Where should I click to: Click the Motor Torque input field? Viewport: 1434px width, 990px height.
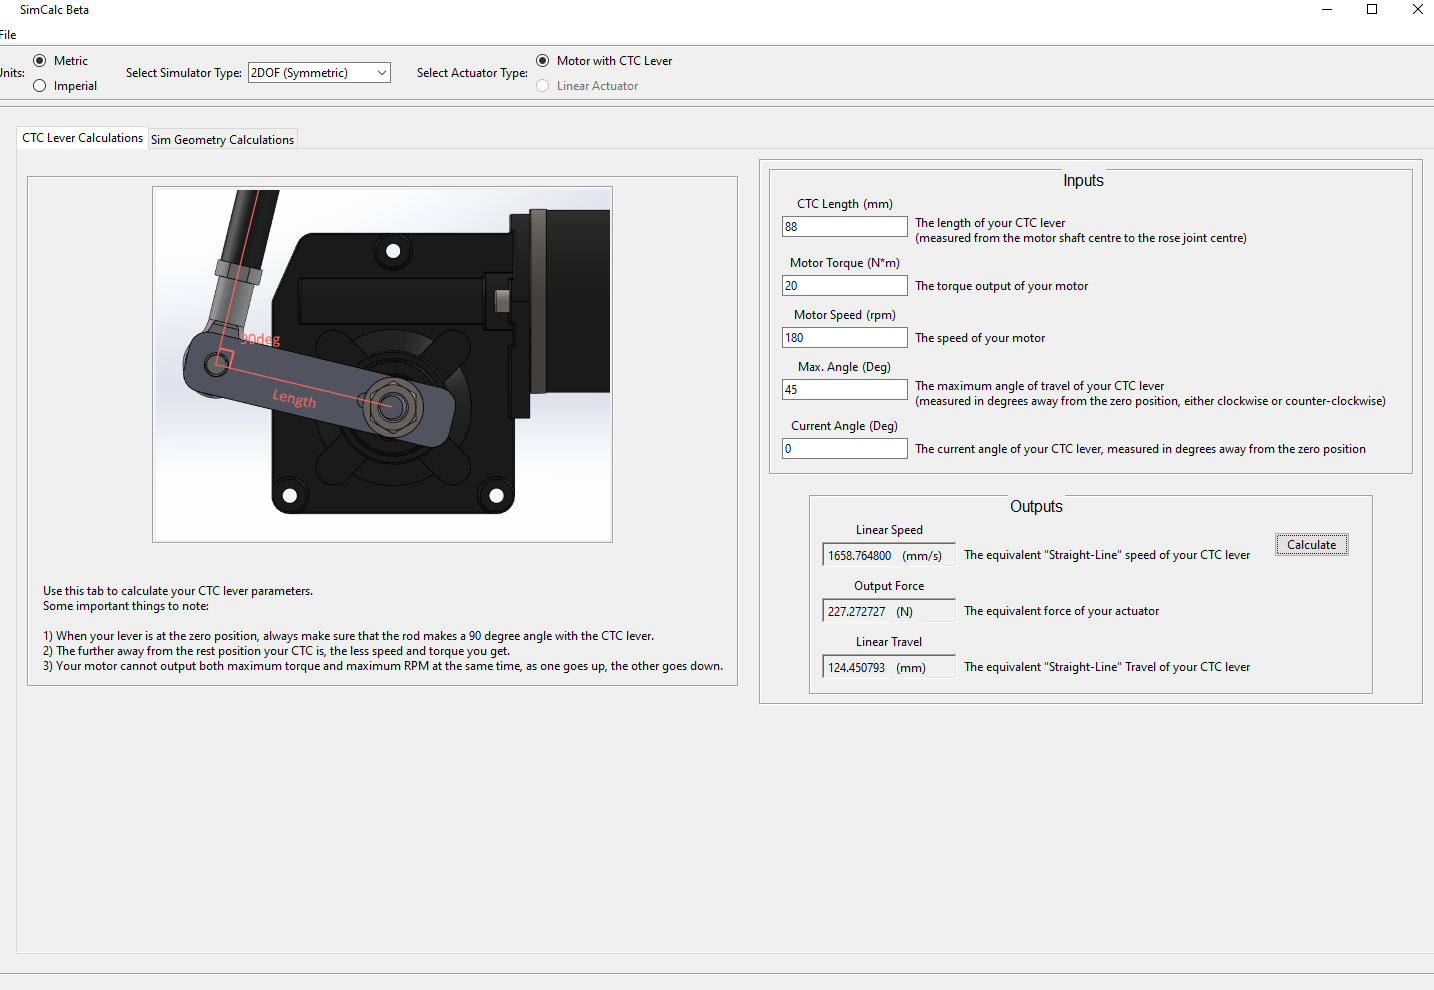(844, 286)
